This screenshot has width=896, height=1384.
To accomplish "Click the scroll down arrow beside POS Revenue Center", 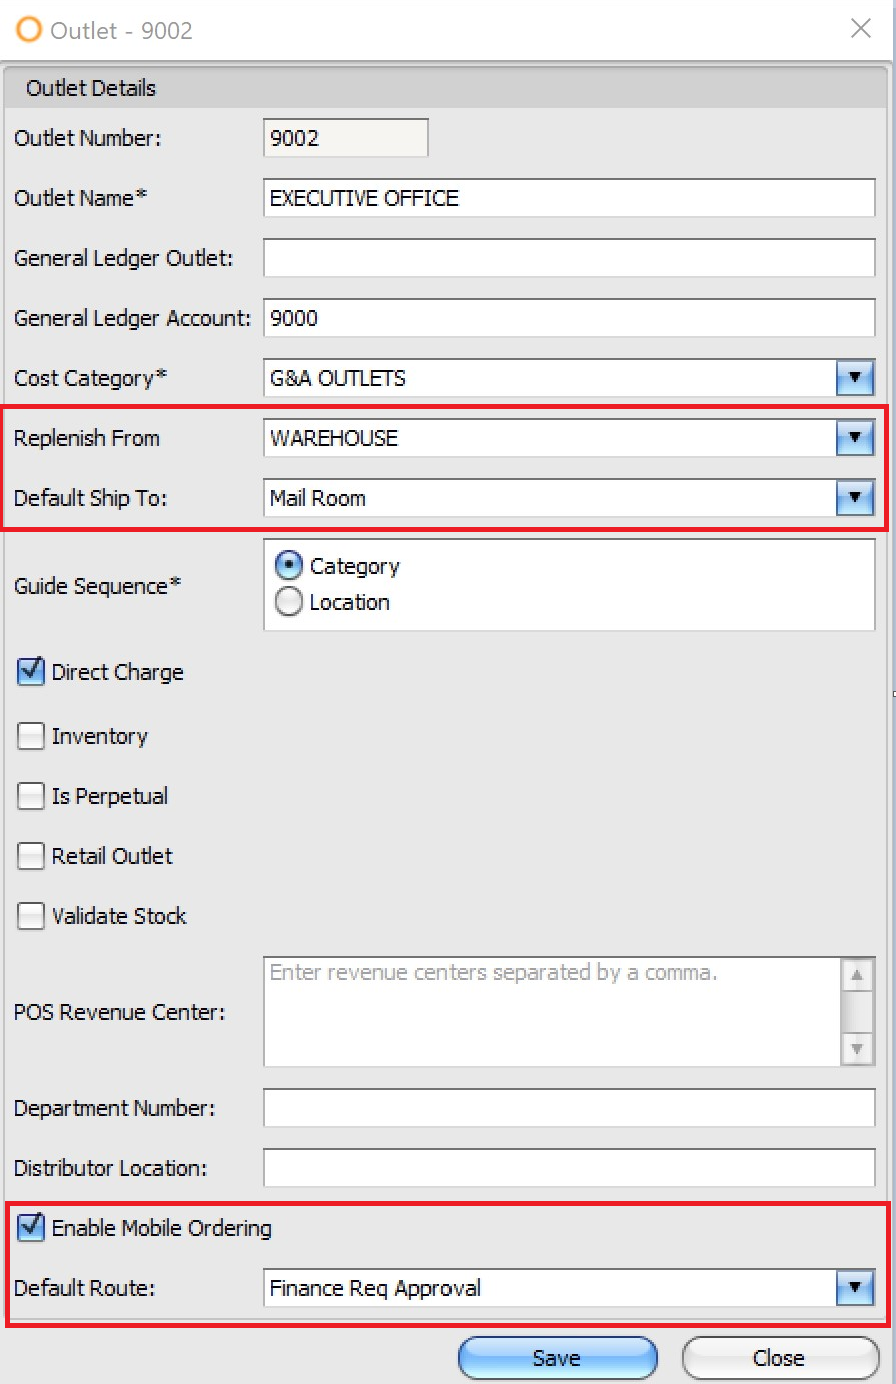I will click(x=858, y=1048).
